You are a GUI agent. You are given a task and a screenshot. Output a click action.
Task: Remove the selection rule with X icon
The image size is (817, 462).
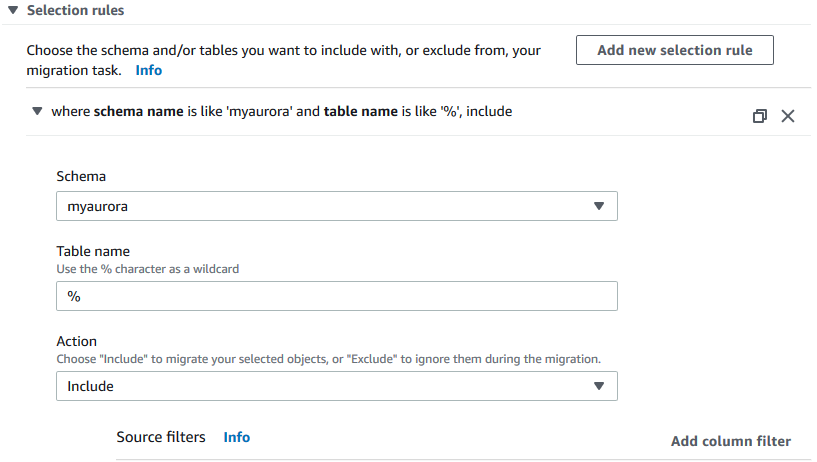pyautogui.click(x=788, y=116)
